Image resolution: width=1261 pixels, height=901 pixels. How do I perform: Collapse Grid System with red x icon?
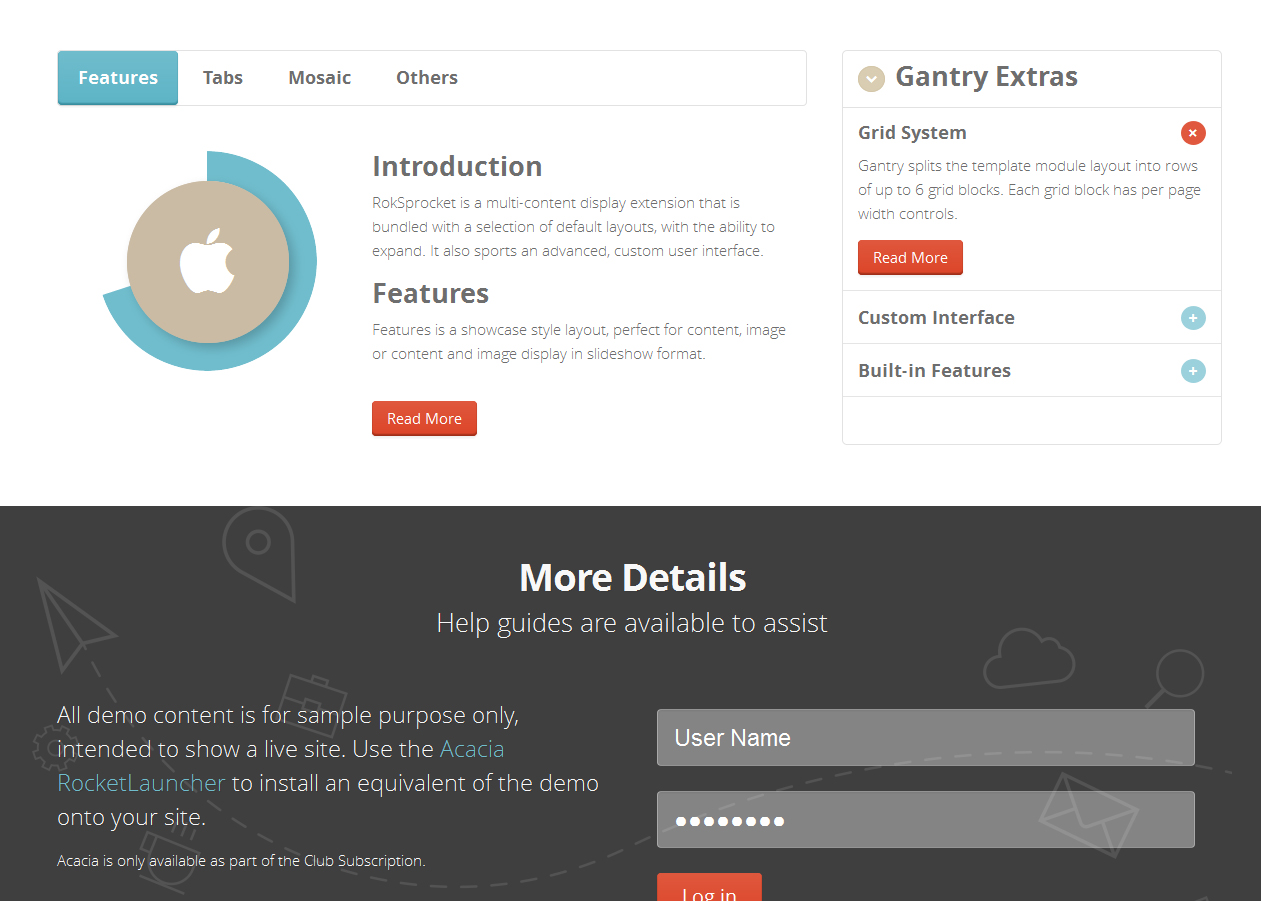[1193, 133]
